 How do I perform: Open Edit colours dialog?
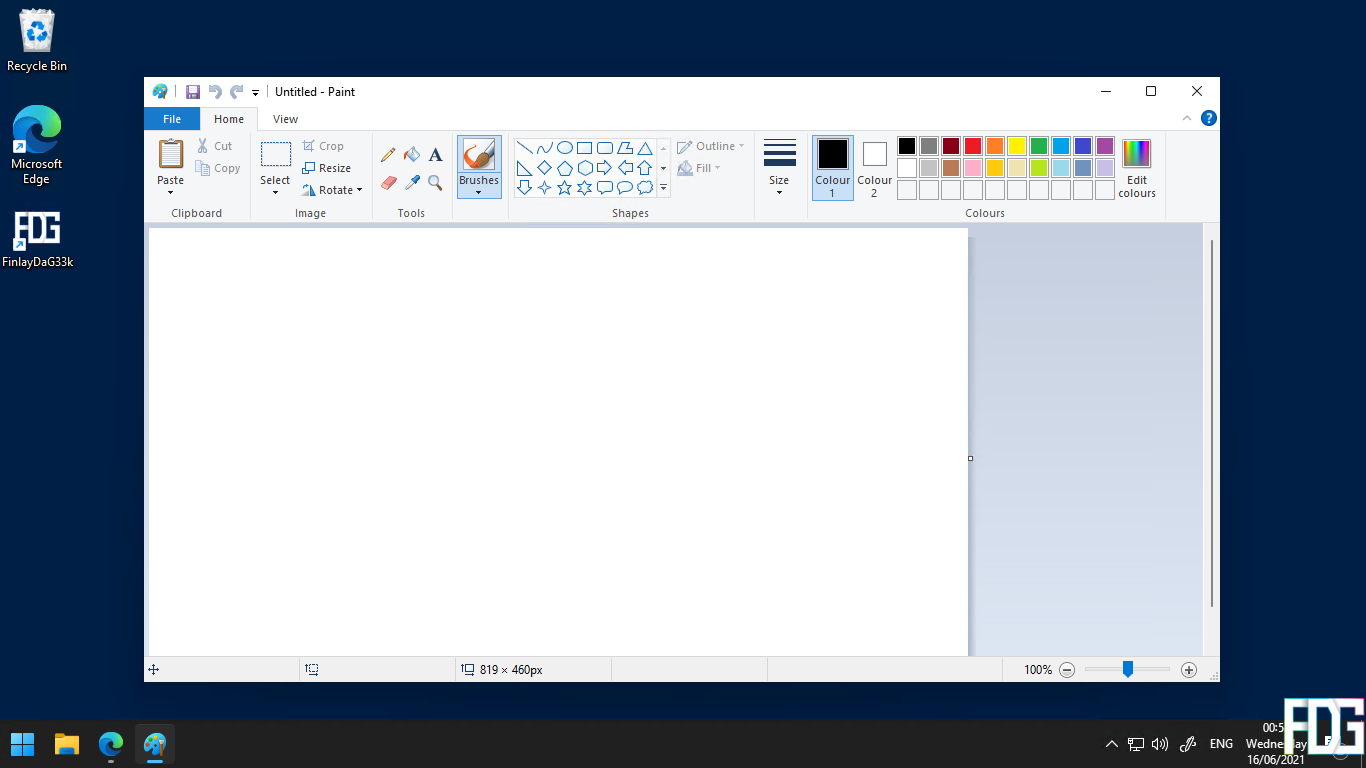point(1136,167)
